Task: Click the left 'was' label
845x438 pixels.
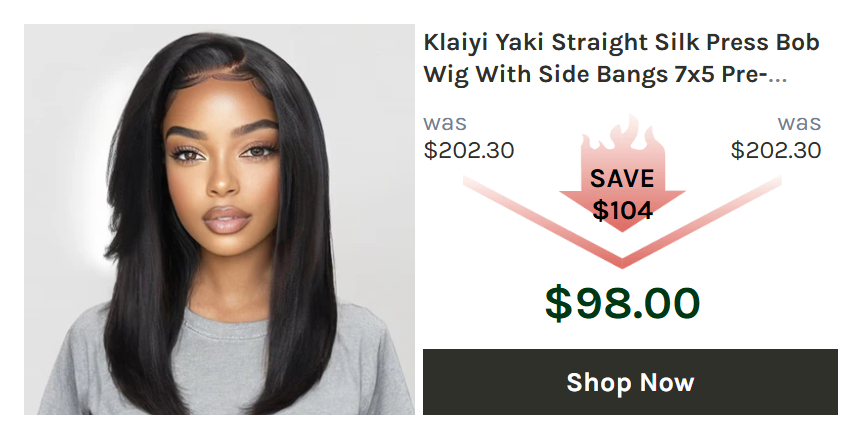Action: [445, 123]
